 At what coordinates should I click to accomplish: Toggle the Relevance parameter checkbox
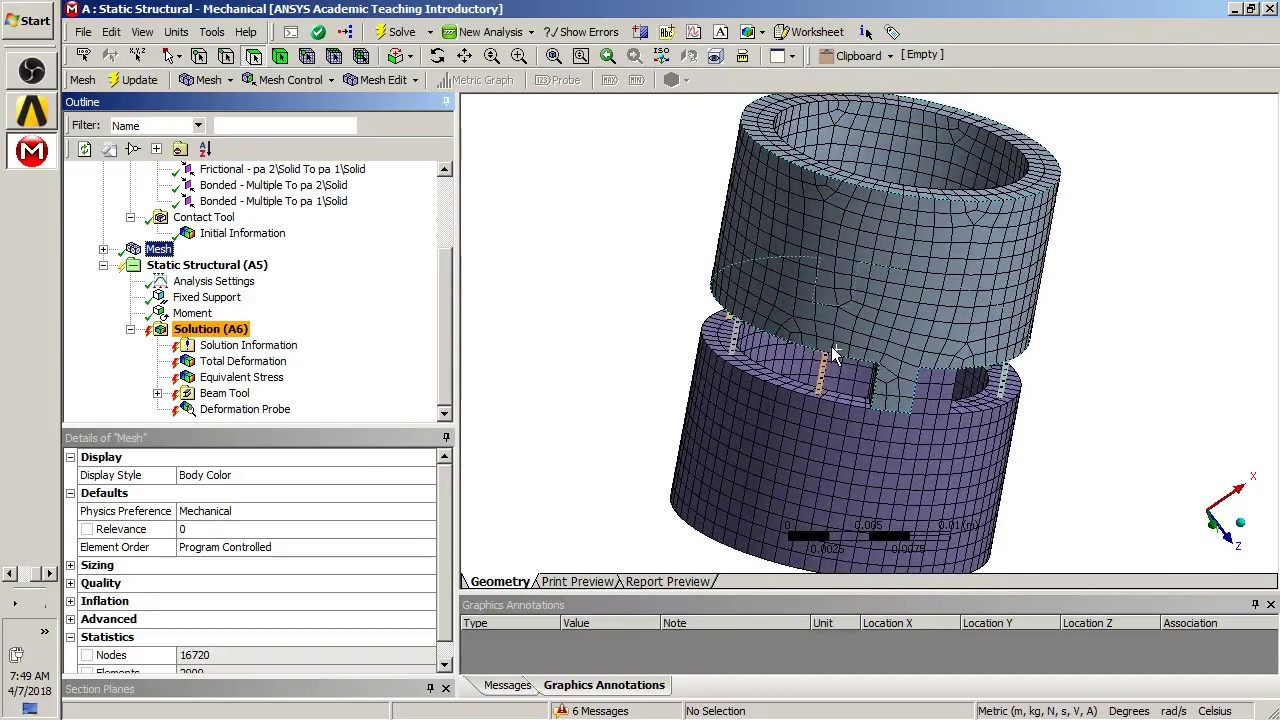point(87,529)
